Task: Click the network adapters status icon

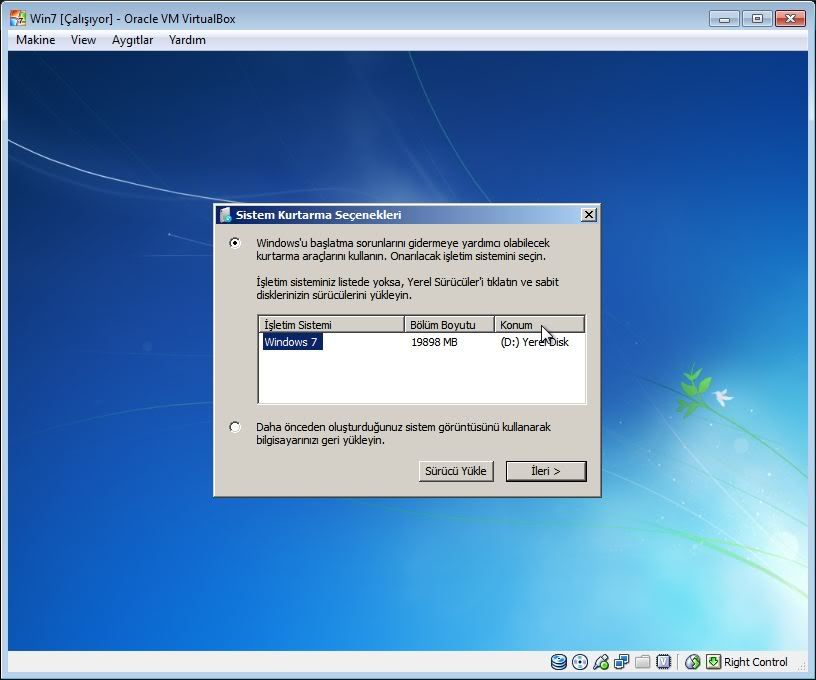Action: point(622,662)
